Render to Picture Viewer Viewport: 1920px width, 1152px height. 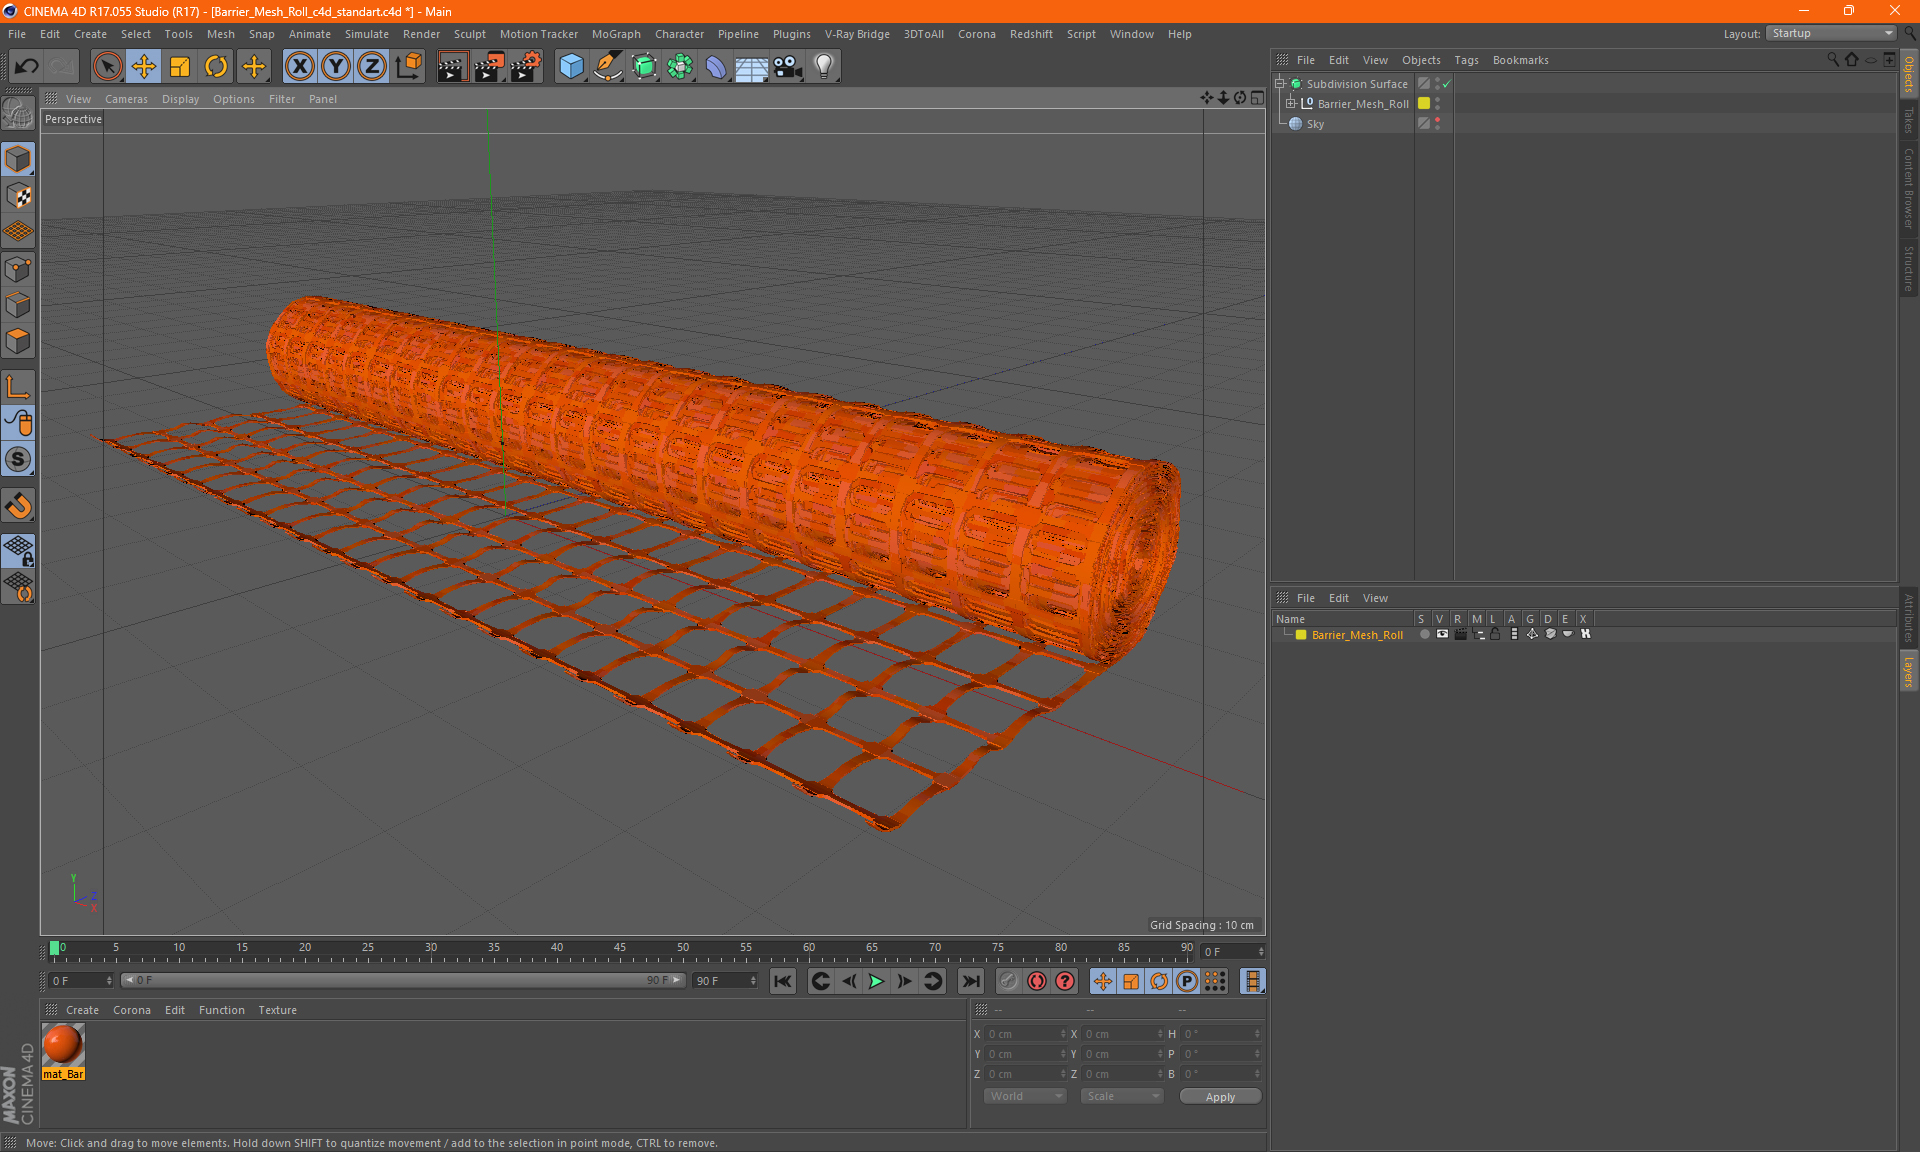tap(489, 67)
